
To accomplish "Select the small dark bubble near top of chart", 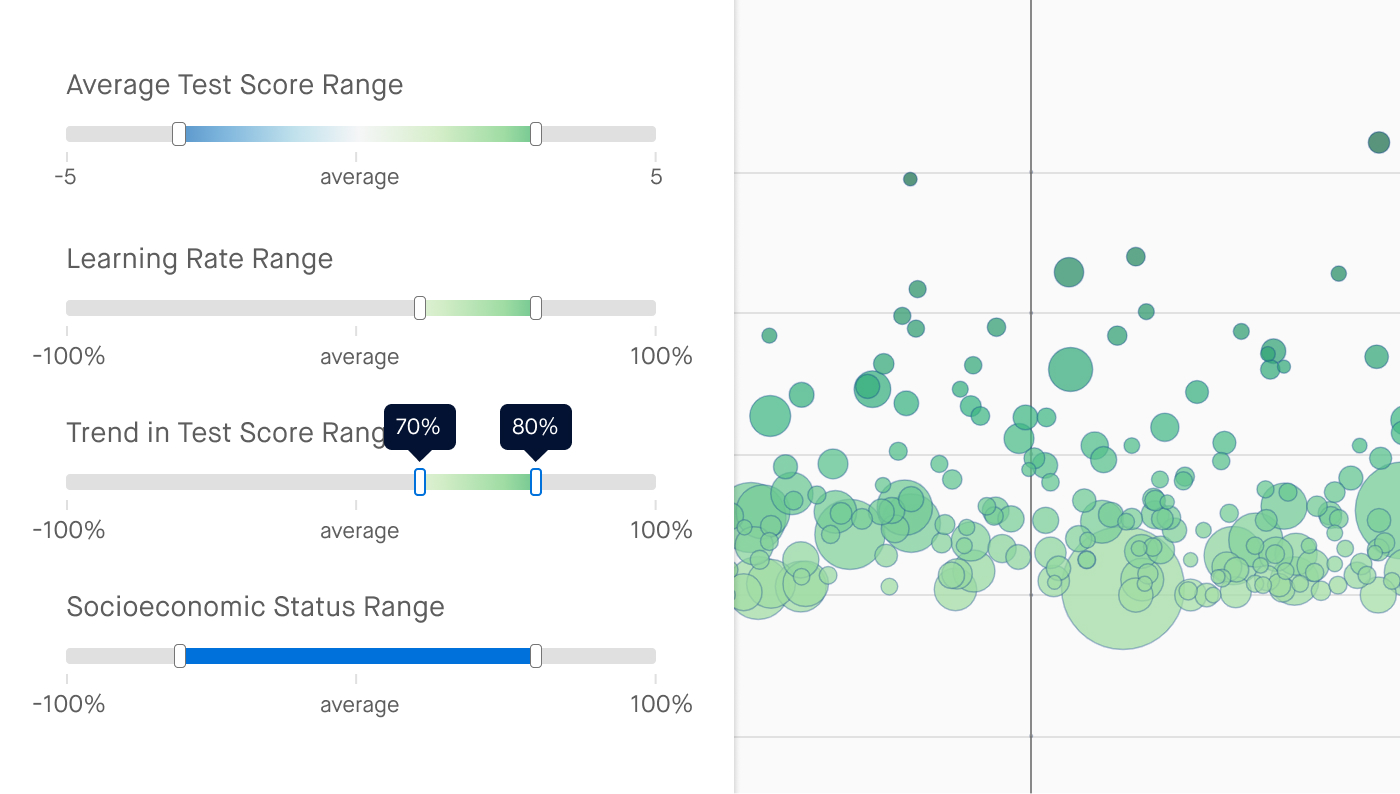I will (x=910, y=179).
